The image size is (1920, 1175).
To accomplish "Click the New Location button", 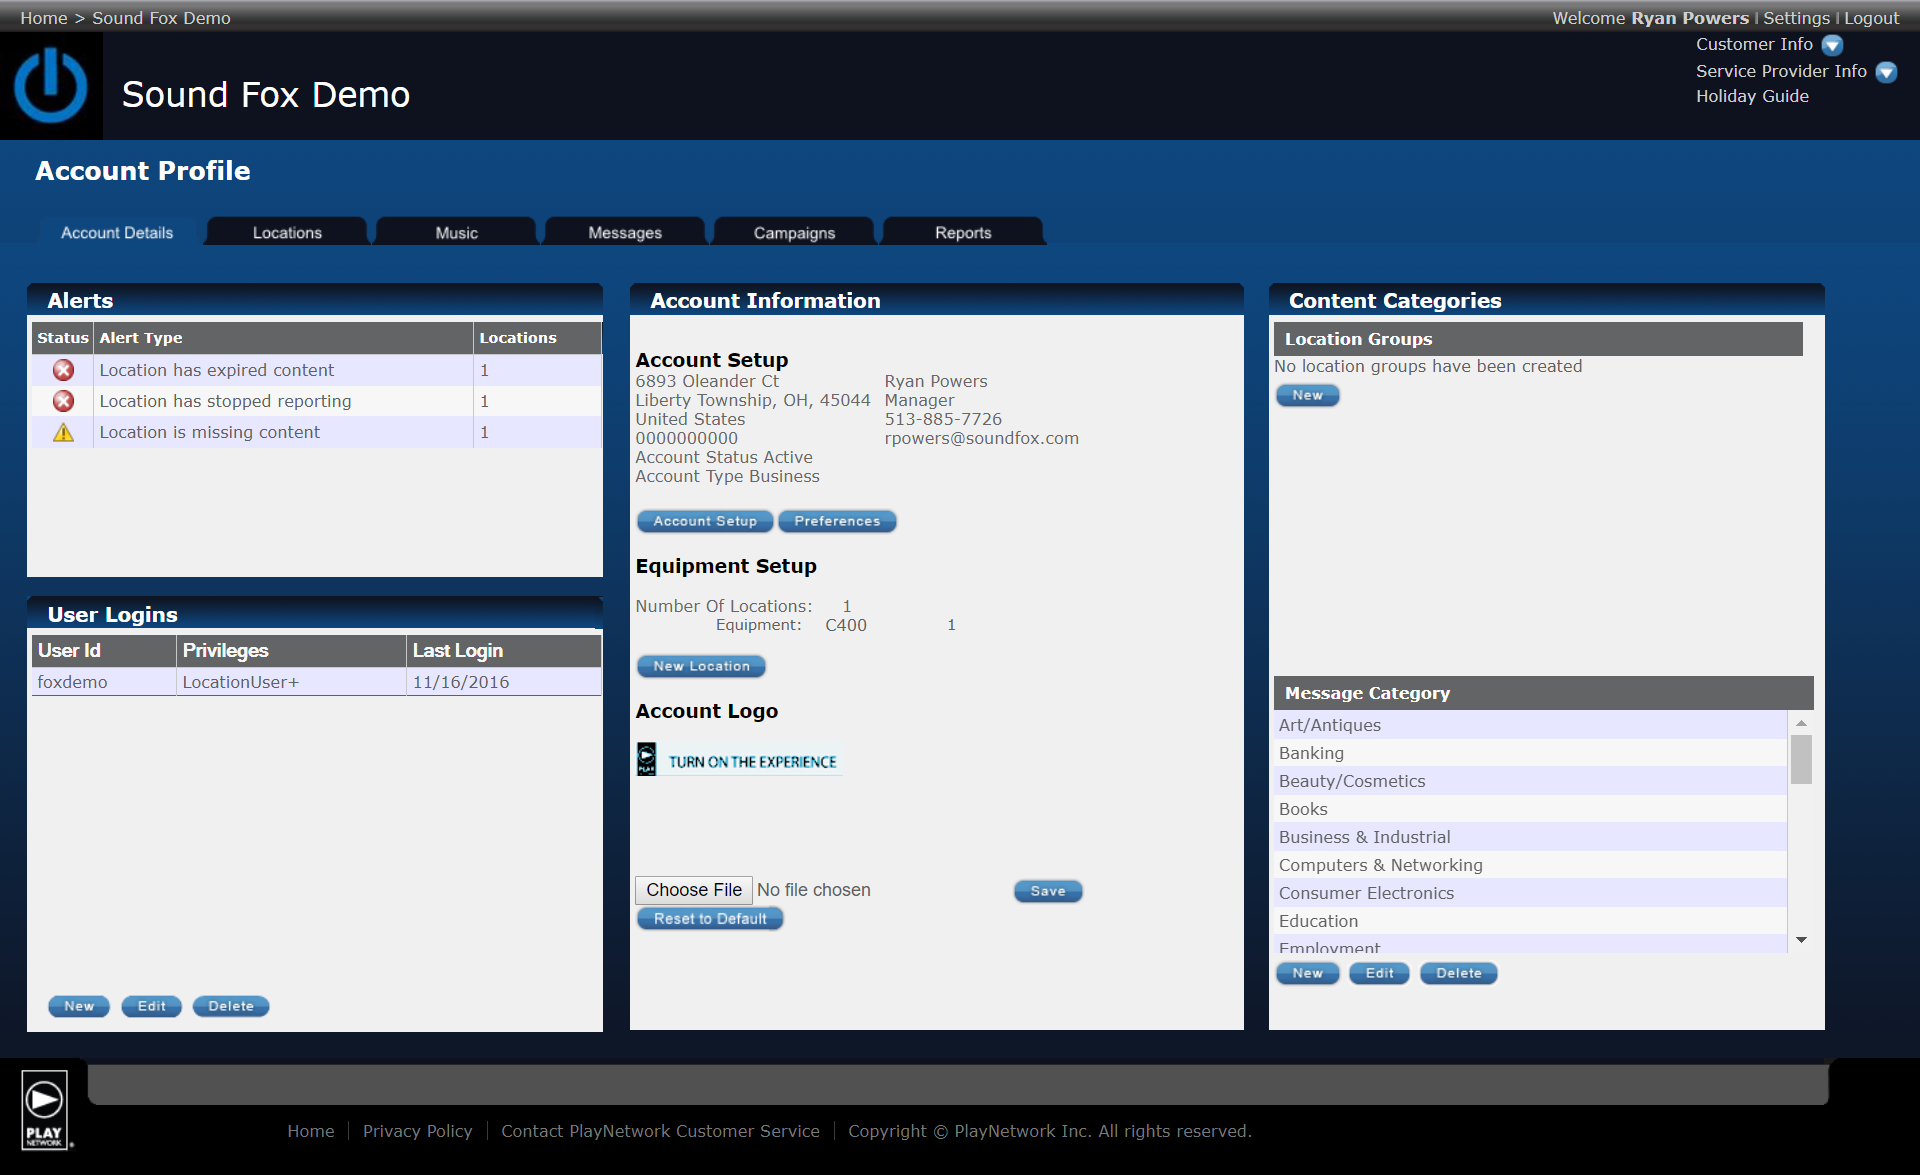I will point(701,666).
